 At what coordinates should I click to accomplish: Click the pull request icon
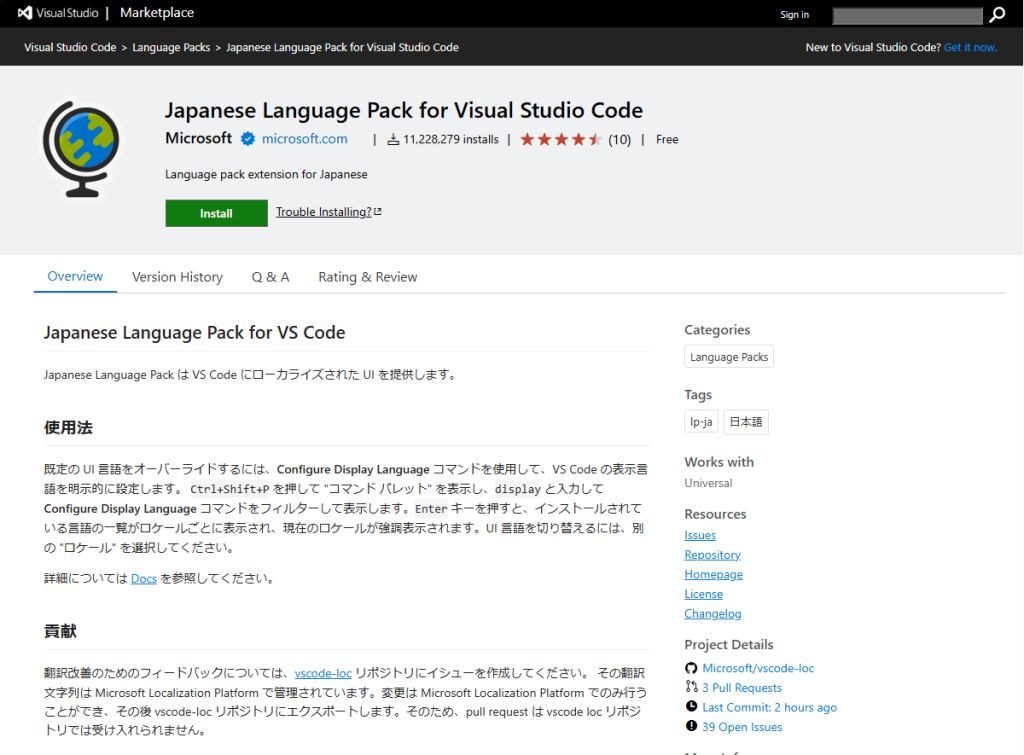click(x=691, y=686)
